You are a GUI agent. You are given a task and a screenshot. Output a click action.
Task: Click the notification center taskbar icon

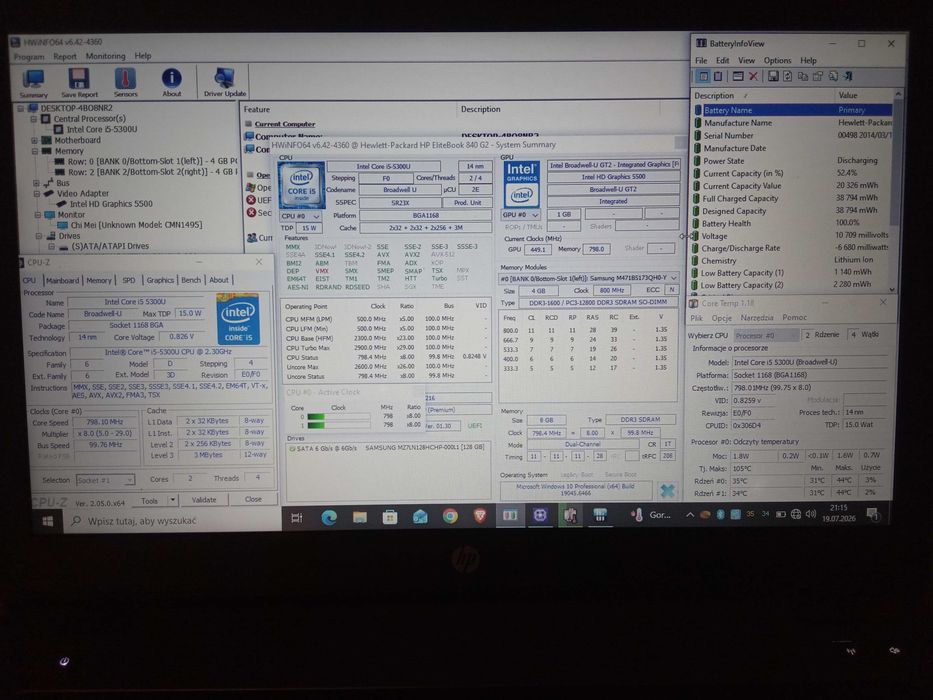[872, 512]
